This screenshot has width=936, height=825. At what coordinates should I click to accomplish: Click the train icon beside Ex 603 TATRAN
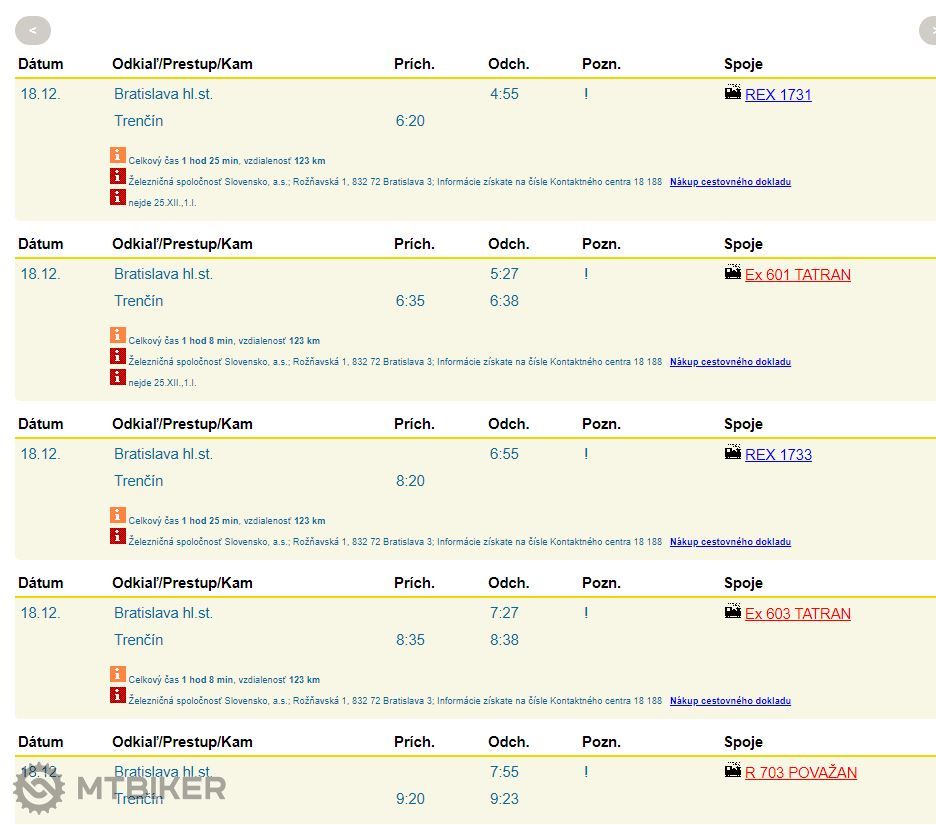coord(733,612)
